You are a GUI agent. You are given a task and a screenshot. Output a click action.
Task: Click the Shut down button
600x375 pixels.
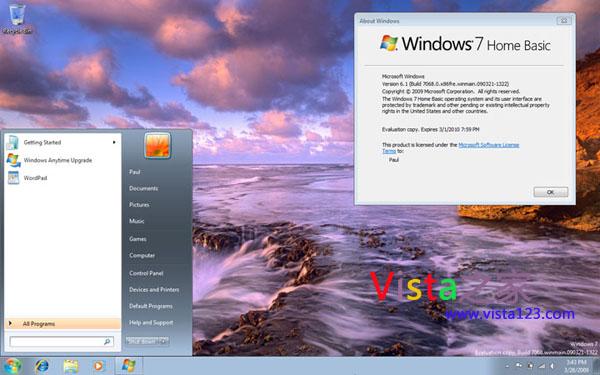(x=142, y=341)
